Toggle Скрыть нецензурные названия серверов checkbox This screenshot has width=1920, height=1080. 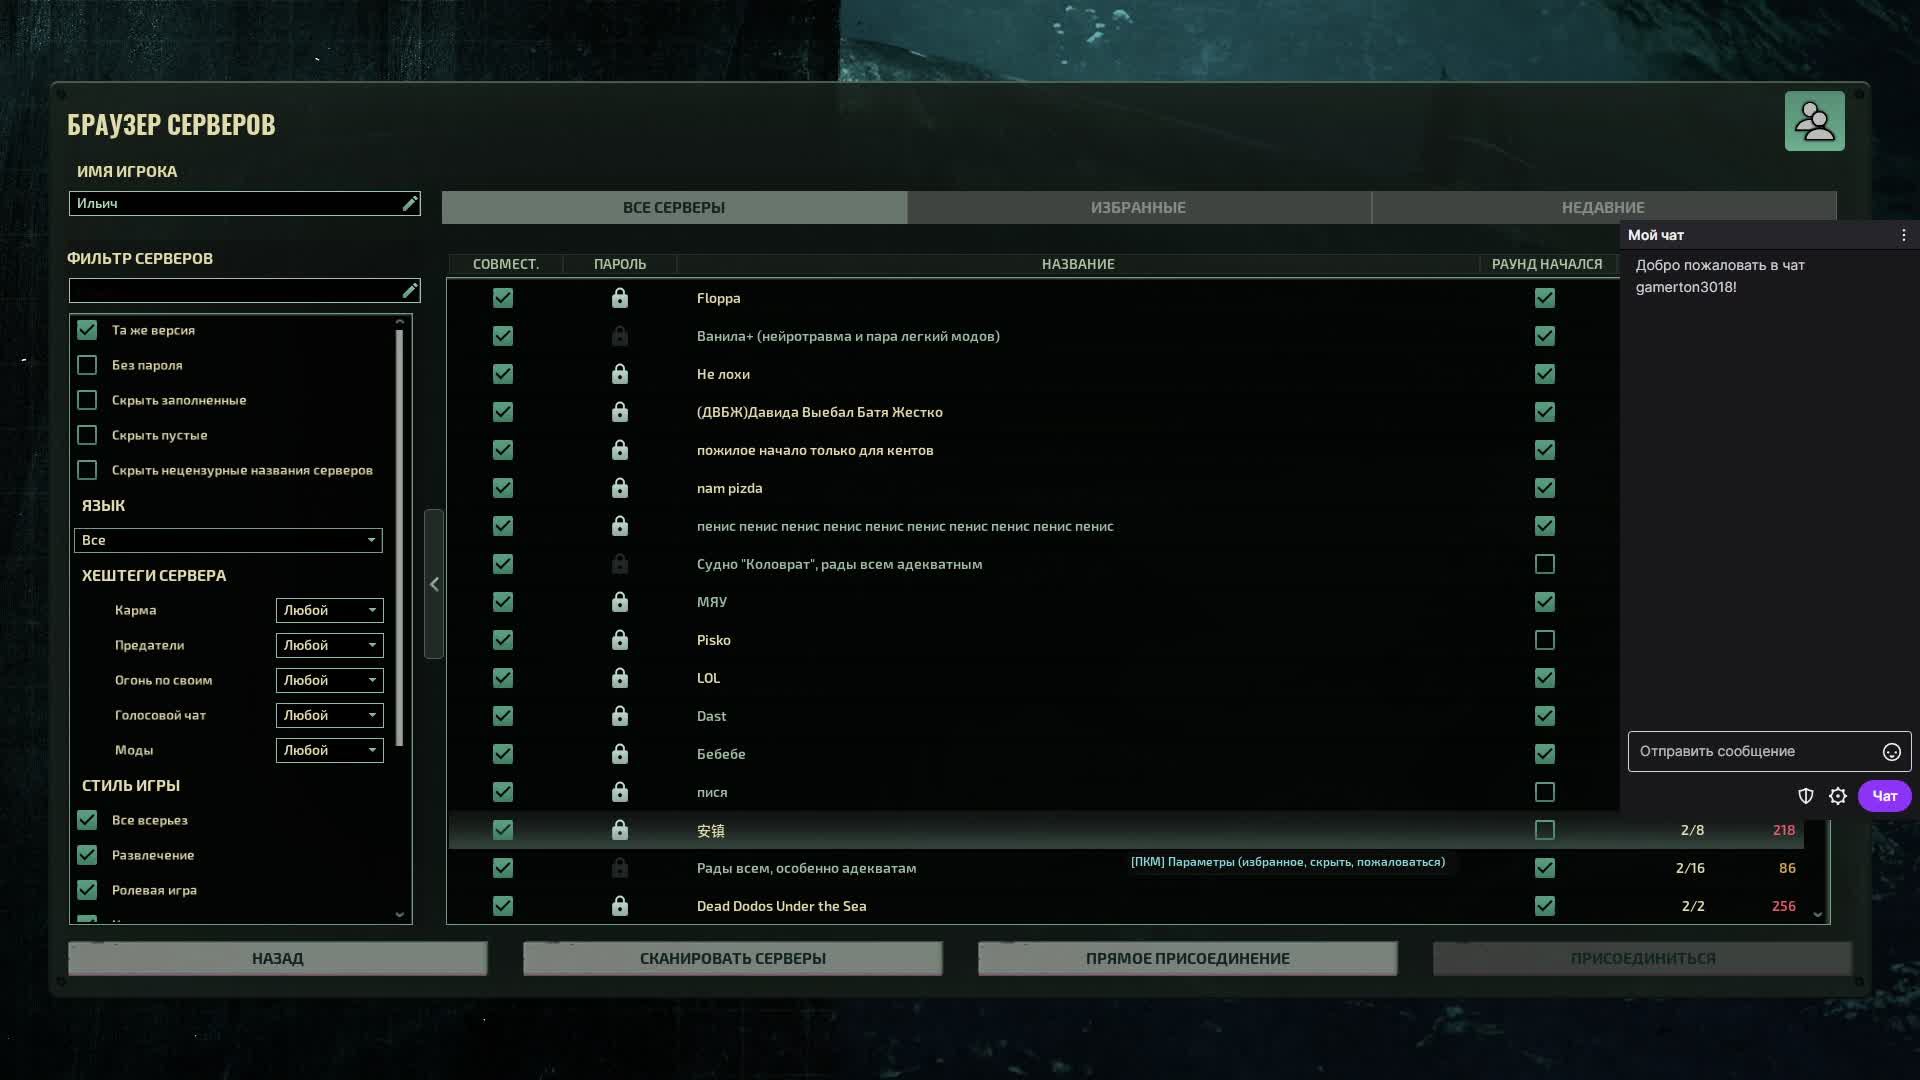click(87, 470)
